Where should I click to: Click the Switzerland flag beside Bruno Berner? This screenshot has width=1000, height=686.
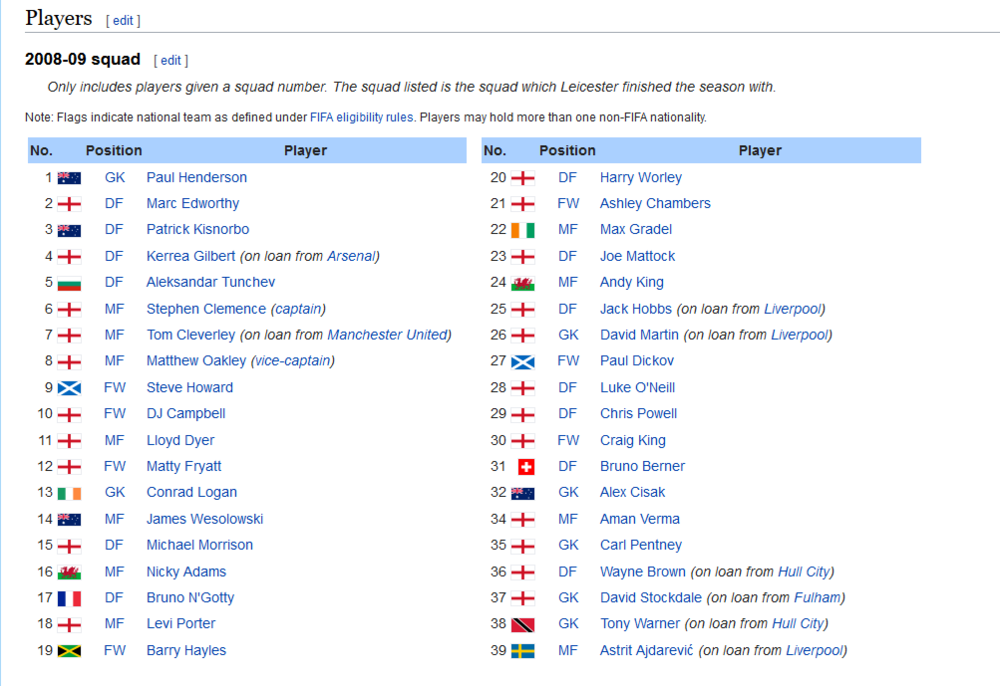pos(526,467)
